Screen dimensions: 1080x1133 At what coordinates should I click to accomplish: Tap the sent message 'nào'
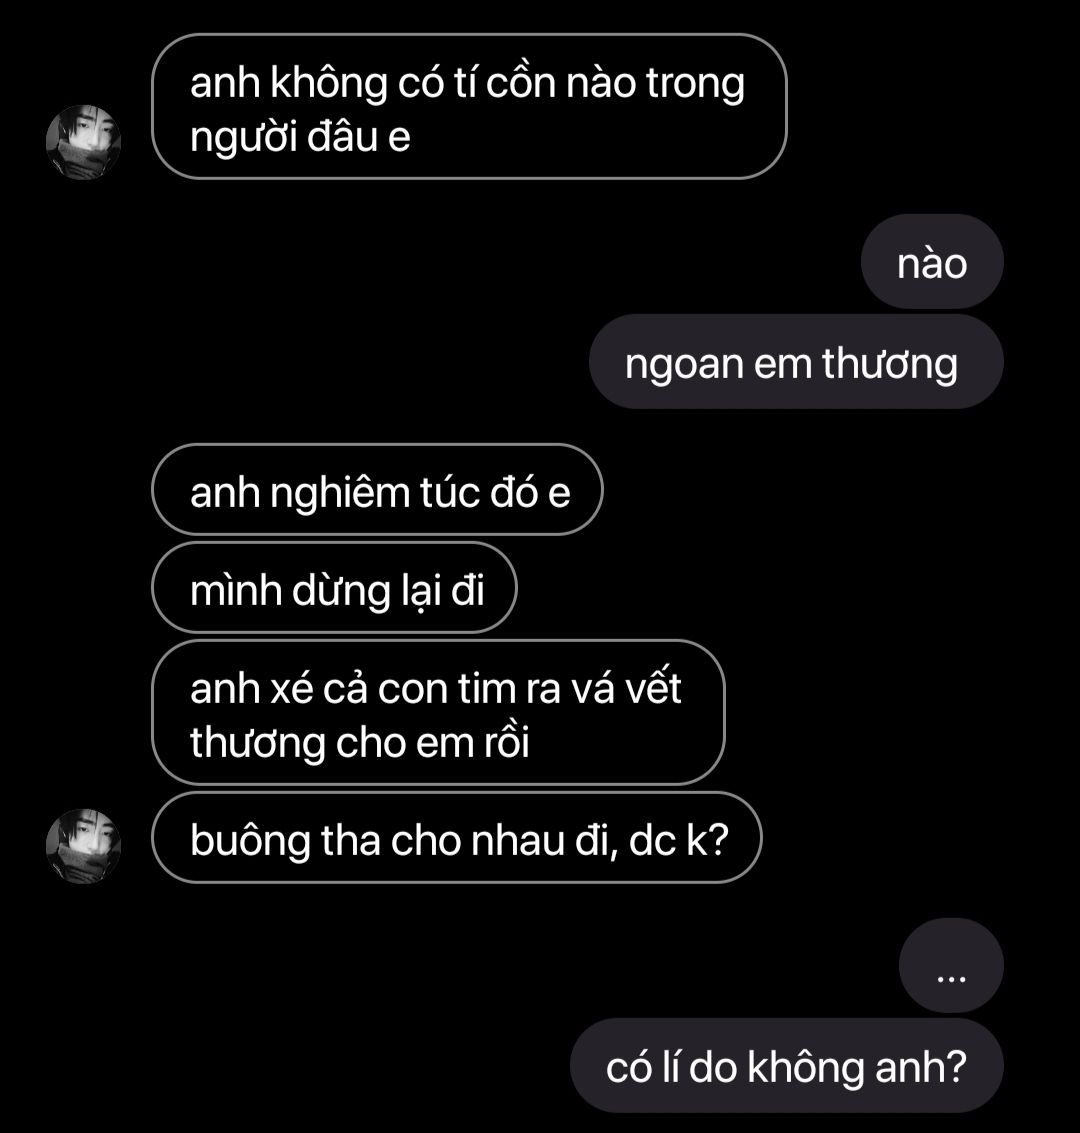click(x=932, y=262)
